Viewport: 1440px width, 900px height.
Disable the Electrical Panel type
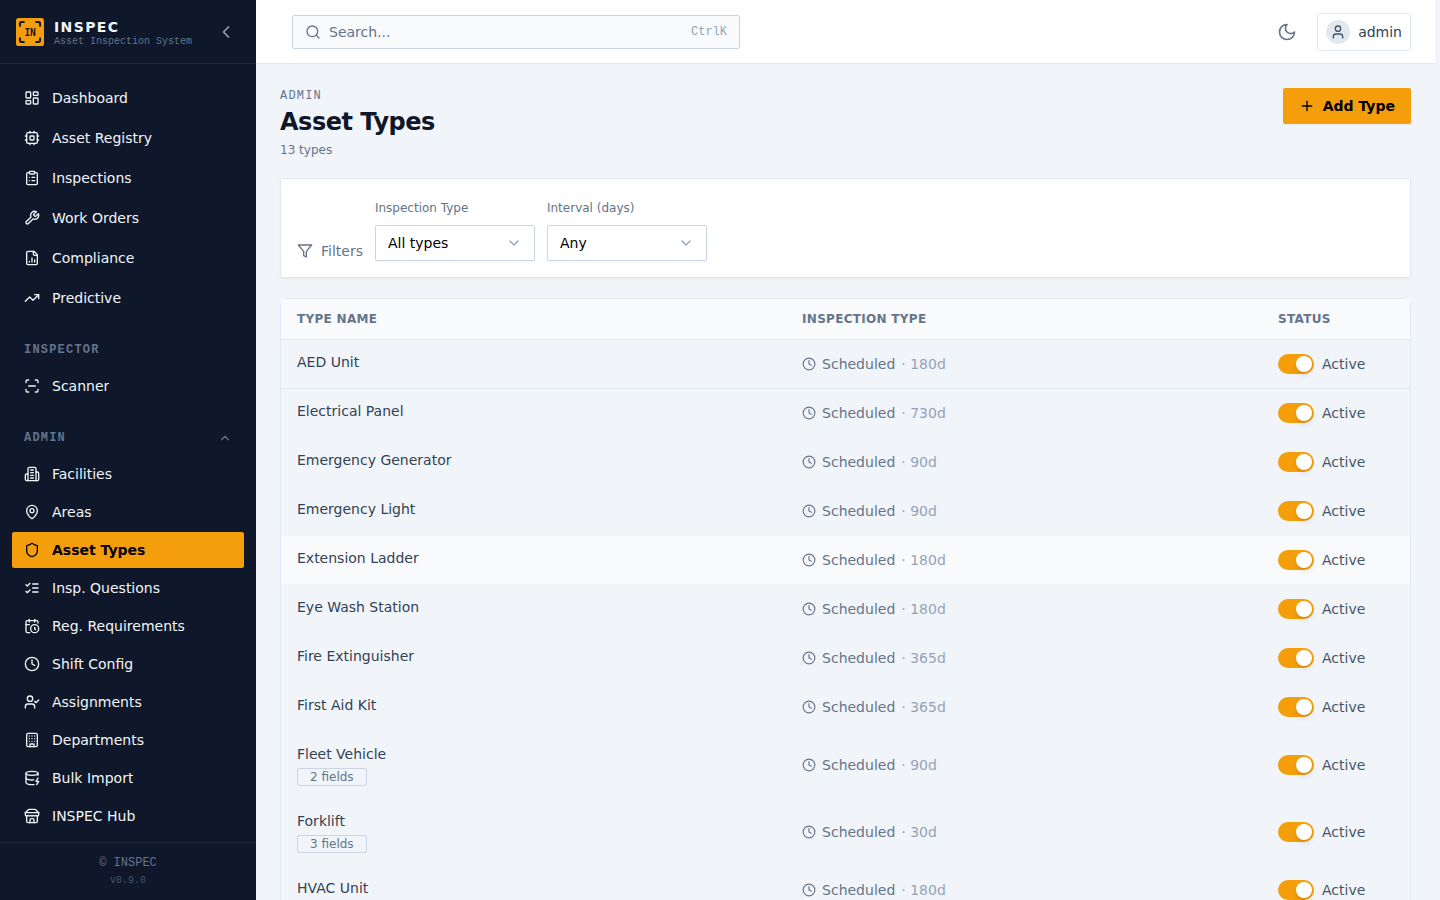(1296, 413)
